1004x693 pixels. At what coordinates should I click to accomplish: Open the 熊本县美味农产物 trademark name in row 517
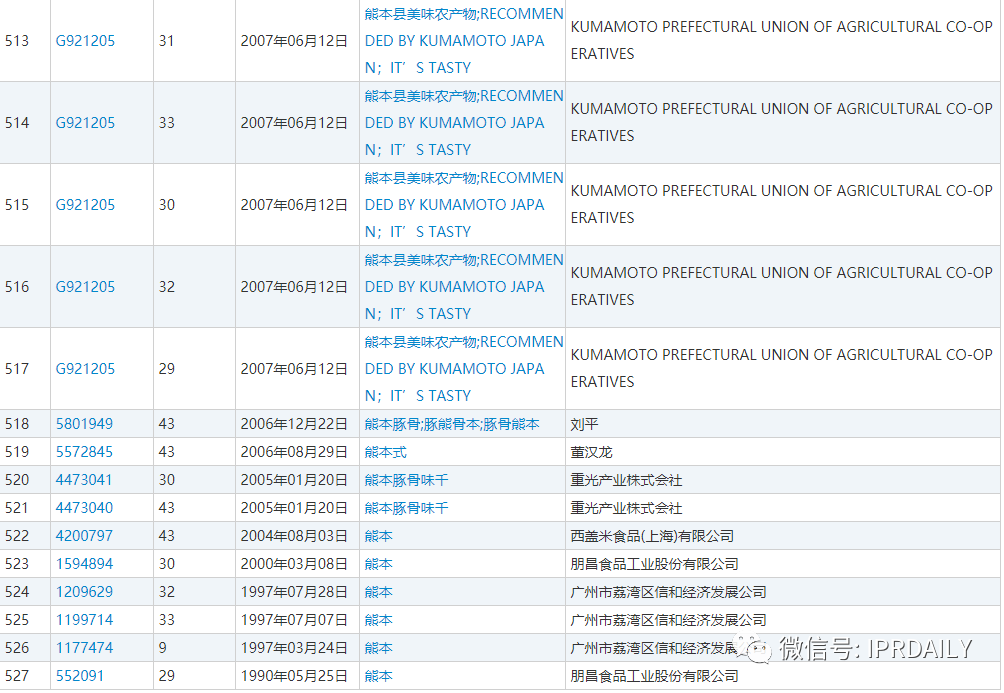tap(464, 369)
